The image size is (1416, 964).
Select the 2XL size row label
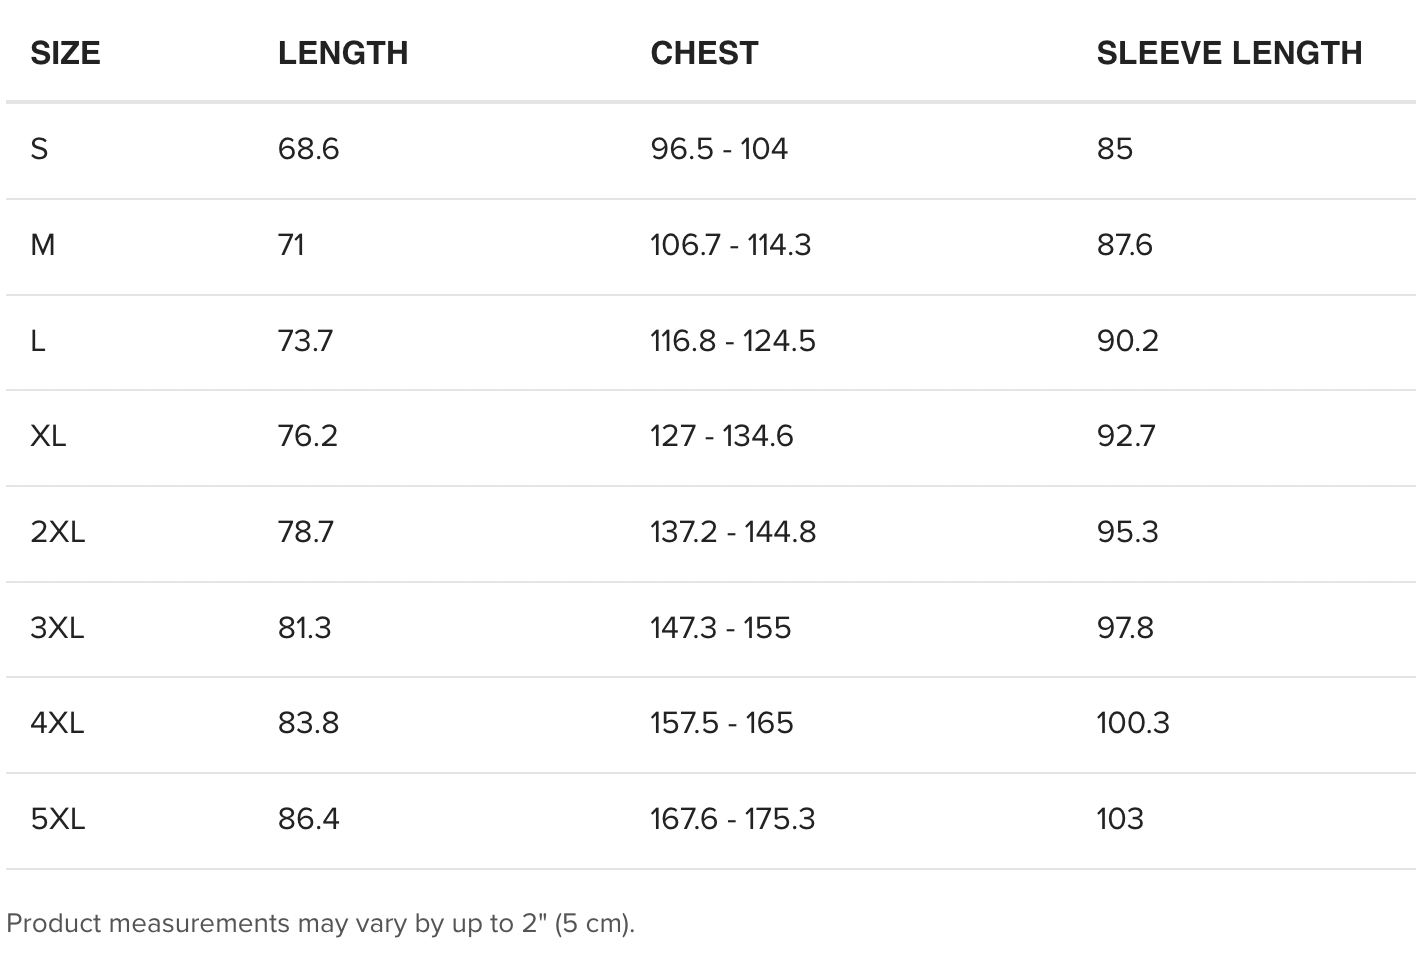pos(58,532)
